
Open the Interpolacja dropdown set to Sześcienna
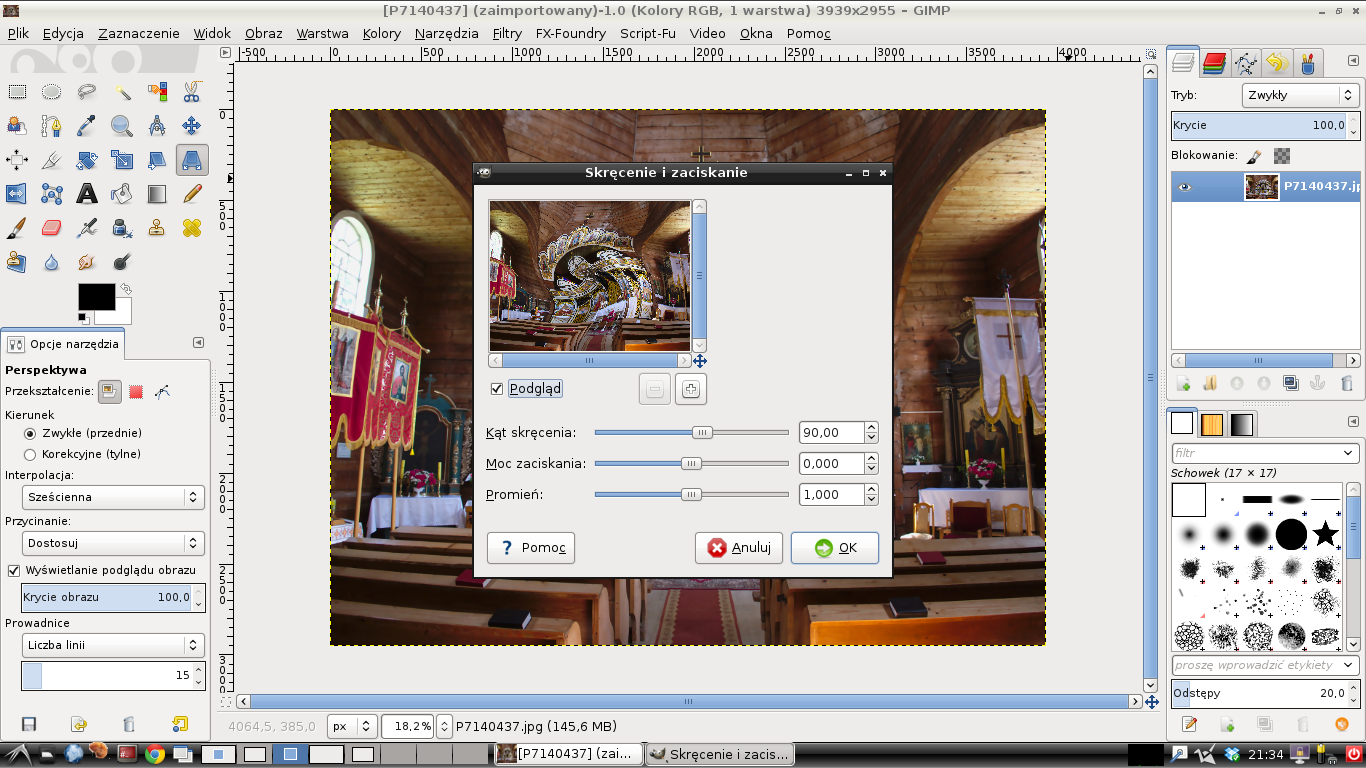(113, 497)
